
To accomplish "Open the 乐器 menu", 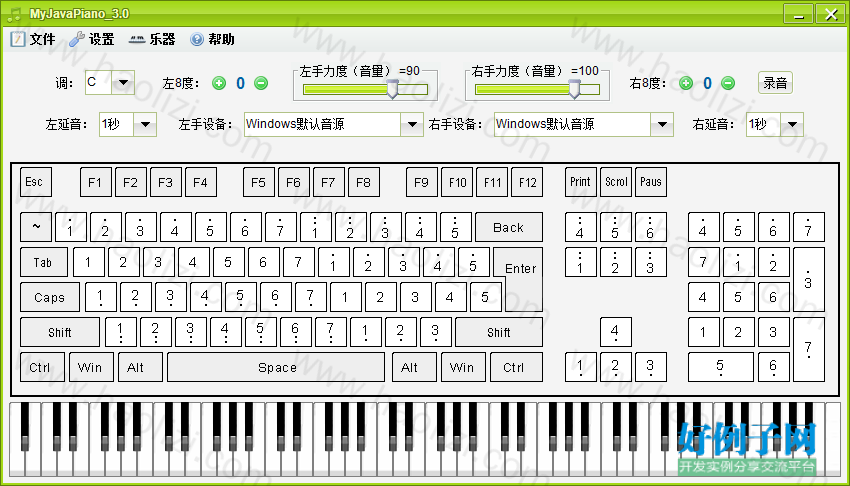I will (x=152, y=40).
